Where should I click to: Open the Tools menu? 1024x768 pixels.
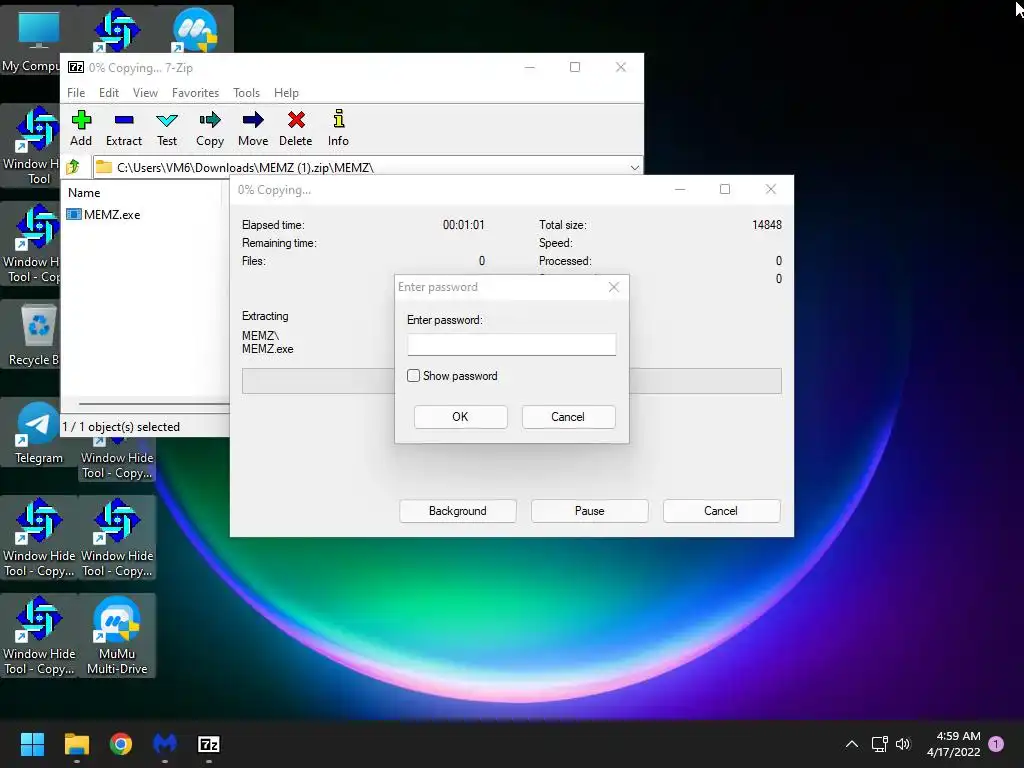(246, 93)
